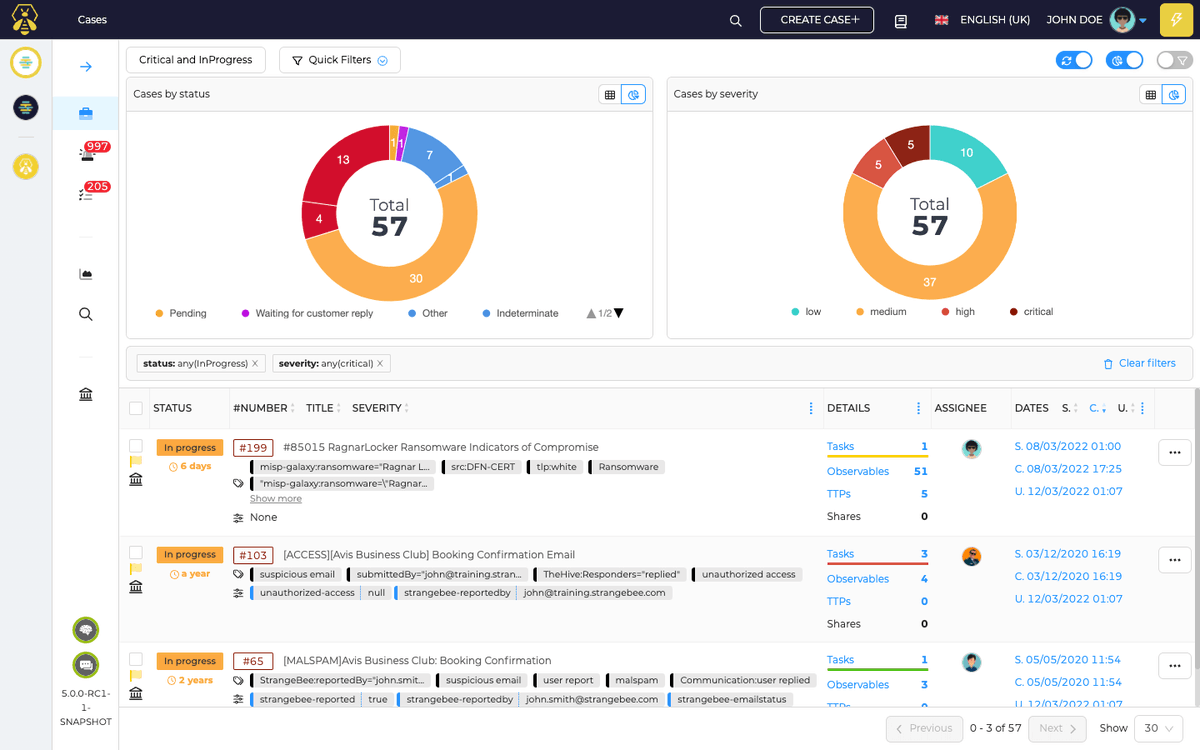Toggle Pending legend entry in status chart
This screenshot has height=750, width=1200.
(x=181, y=313)
